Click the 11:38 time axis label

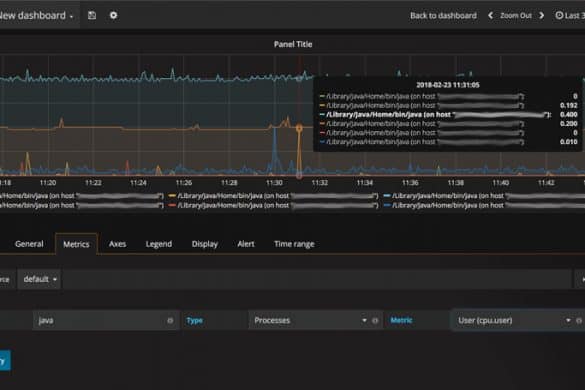[456, 182]
